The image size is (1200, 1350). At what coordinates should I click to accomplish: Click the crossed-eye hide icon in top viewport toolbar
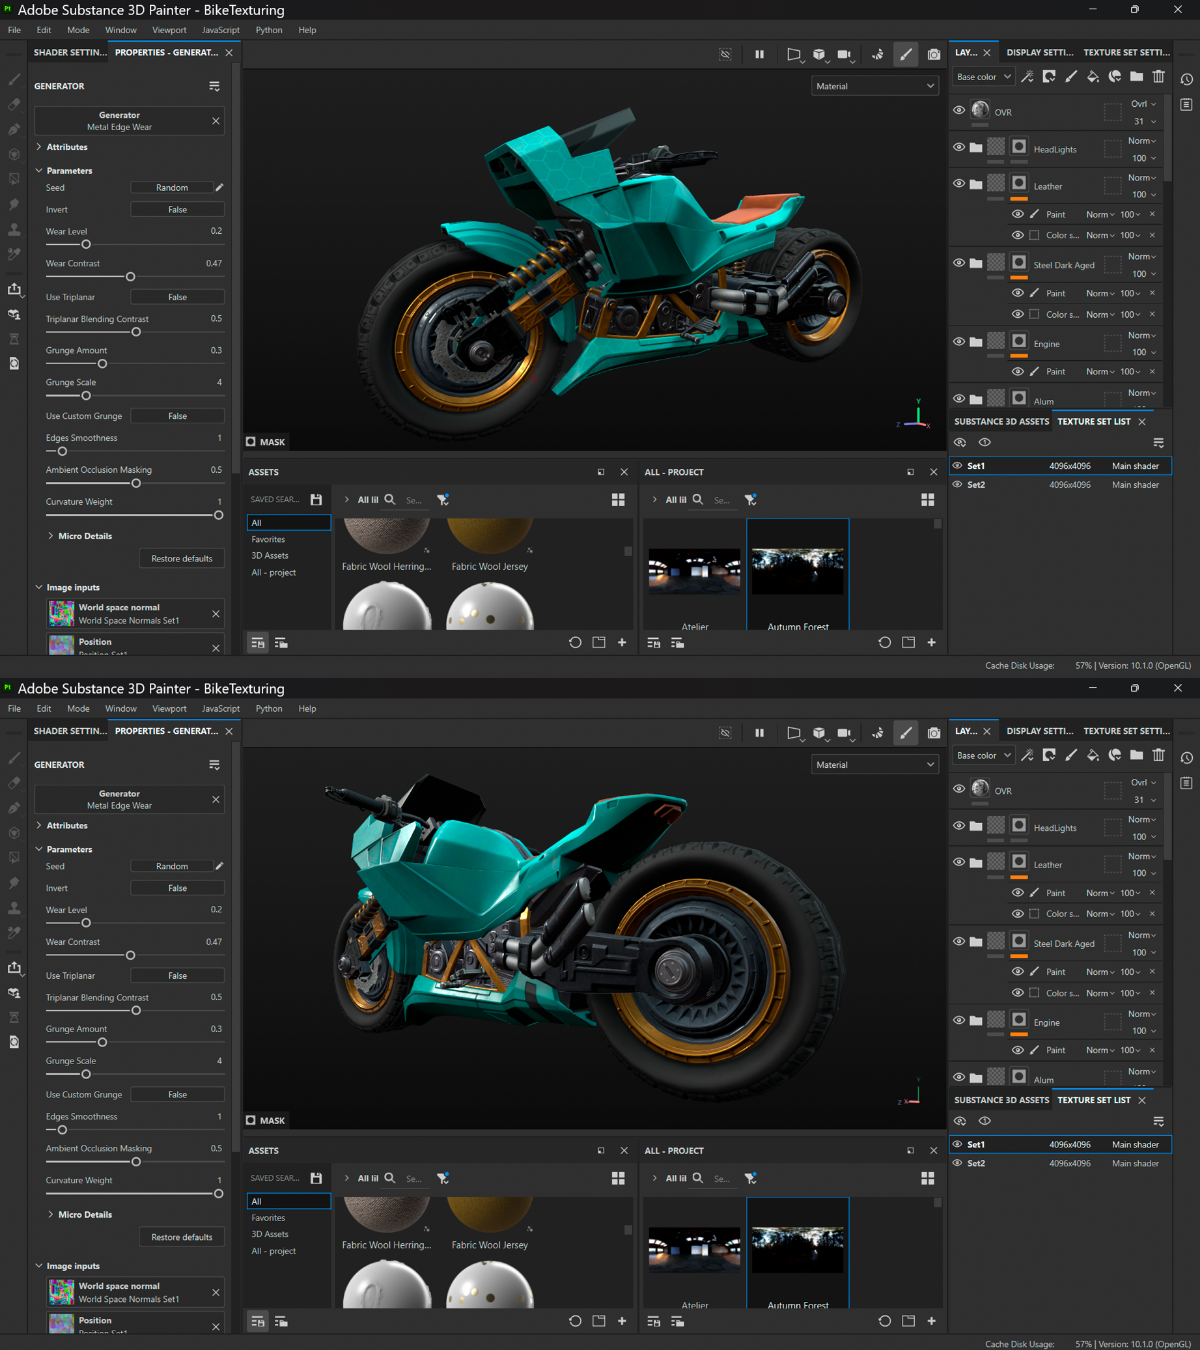pos(725,54)
